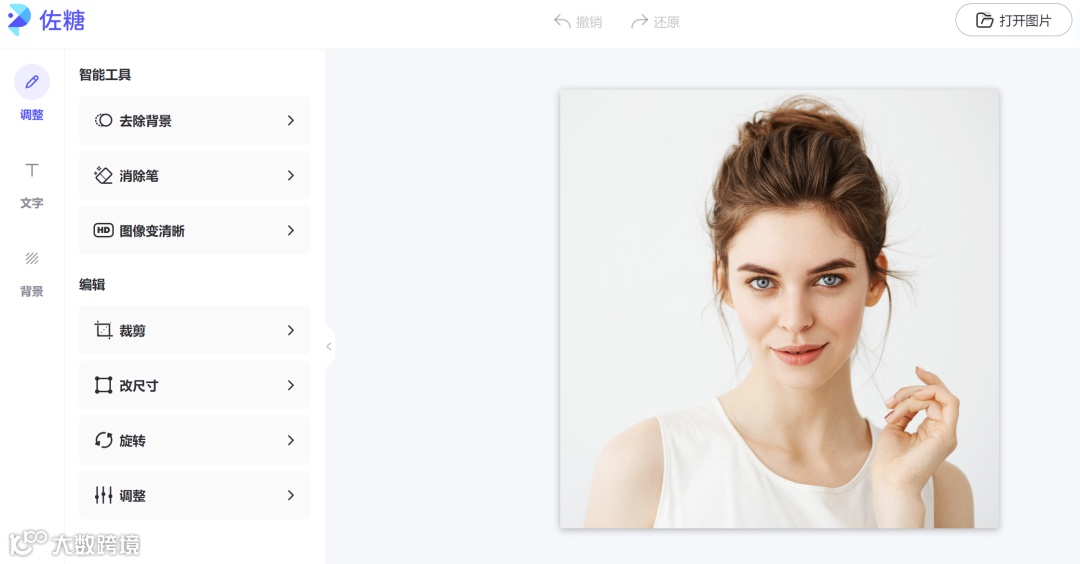Expand the 消除笔 chevron
This screenshot has height=564, width=1080.
pyautogui.click(x=291, y=176)
